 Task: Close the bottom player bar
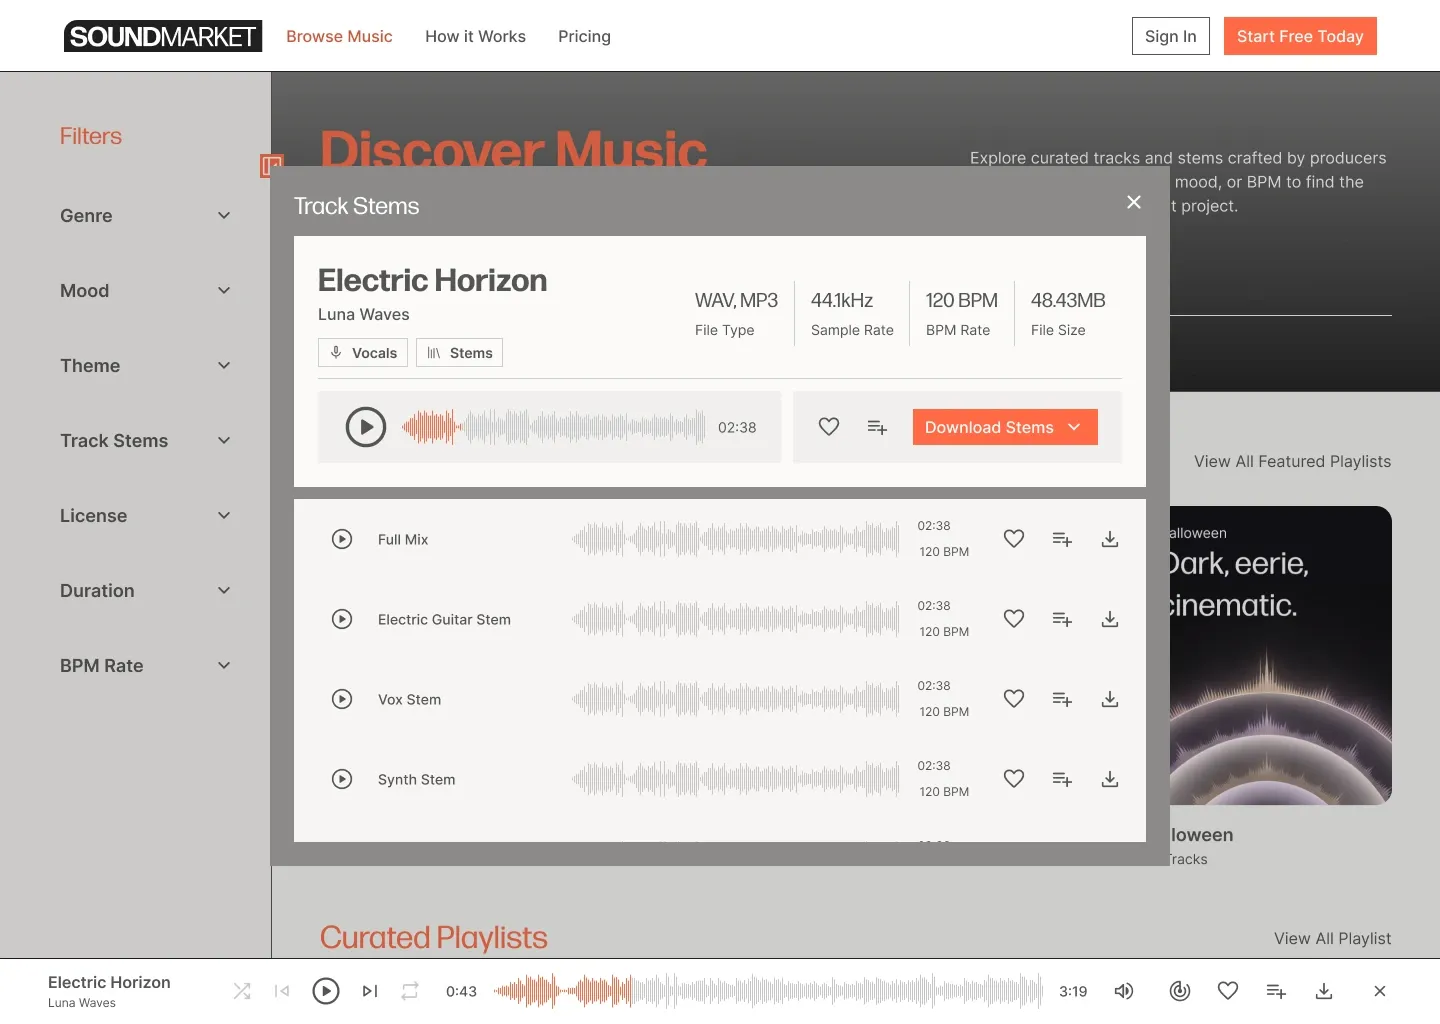[x=1380, y=991]
